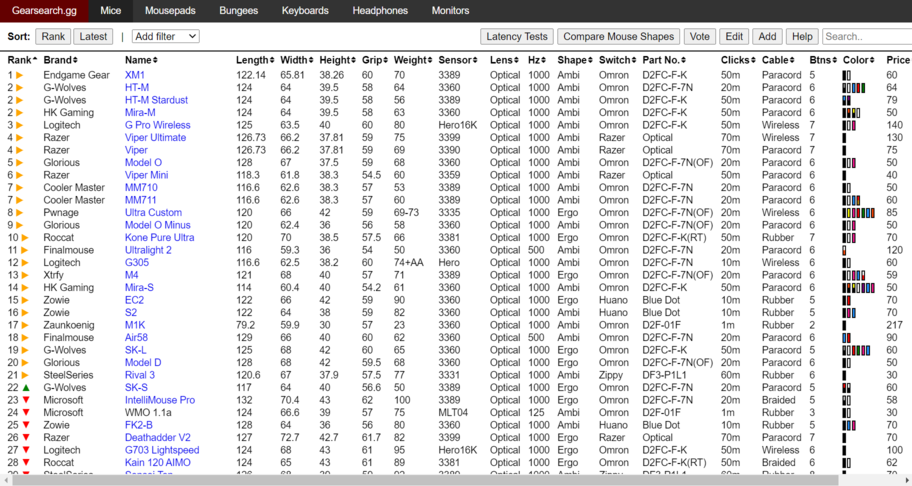Click the green up arrow next to SK-S
The height and width of the screenshot is (486, 912).
(x=26, y=388)
